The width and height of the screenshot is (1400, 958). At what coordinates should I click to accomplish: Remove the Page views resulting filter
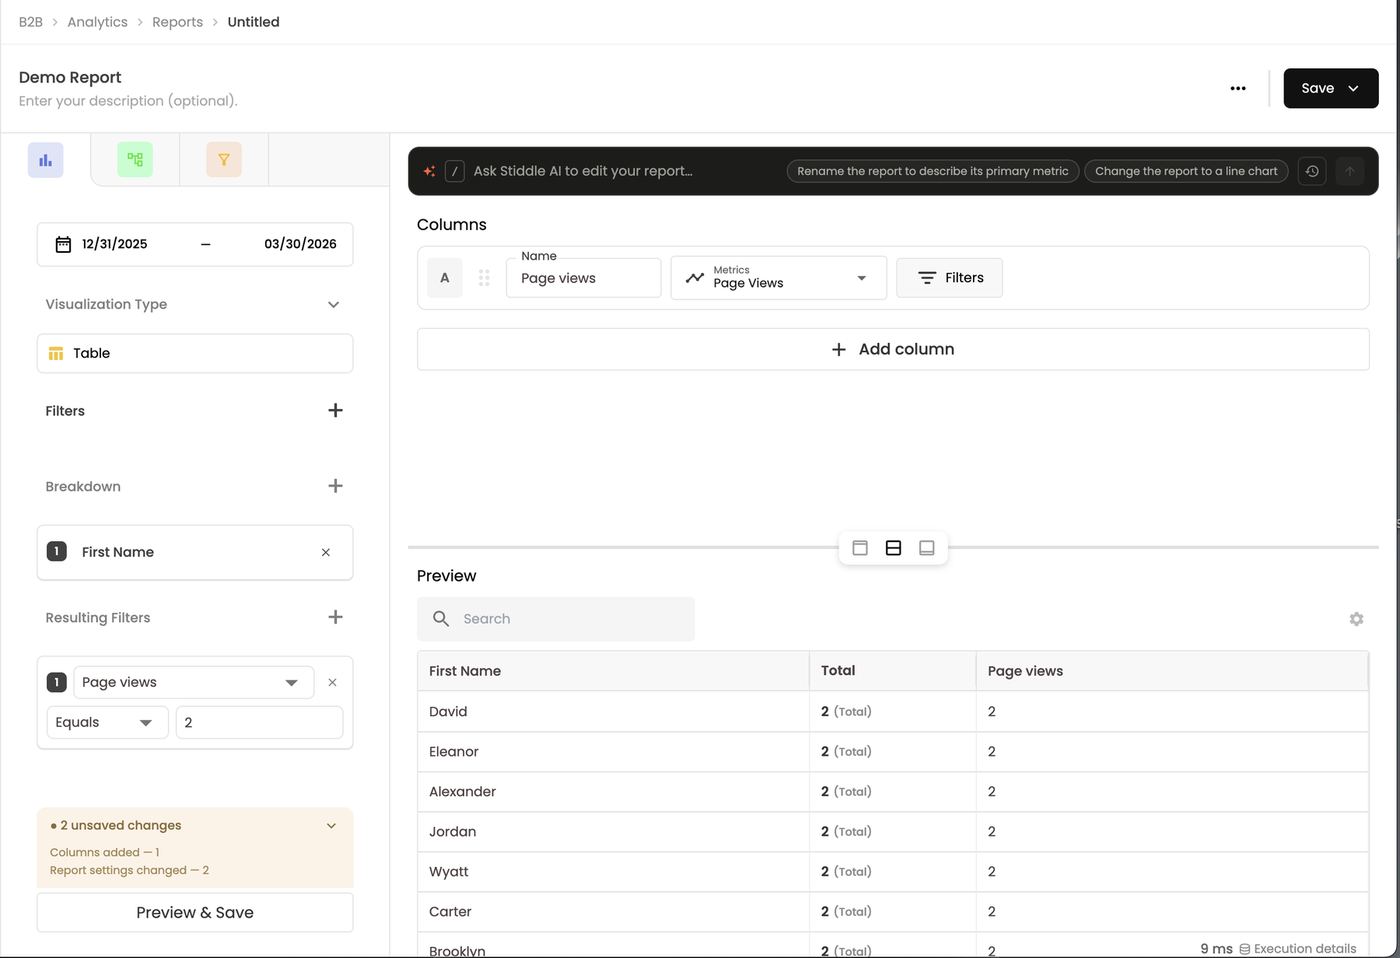[332, 682]
